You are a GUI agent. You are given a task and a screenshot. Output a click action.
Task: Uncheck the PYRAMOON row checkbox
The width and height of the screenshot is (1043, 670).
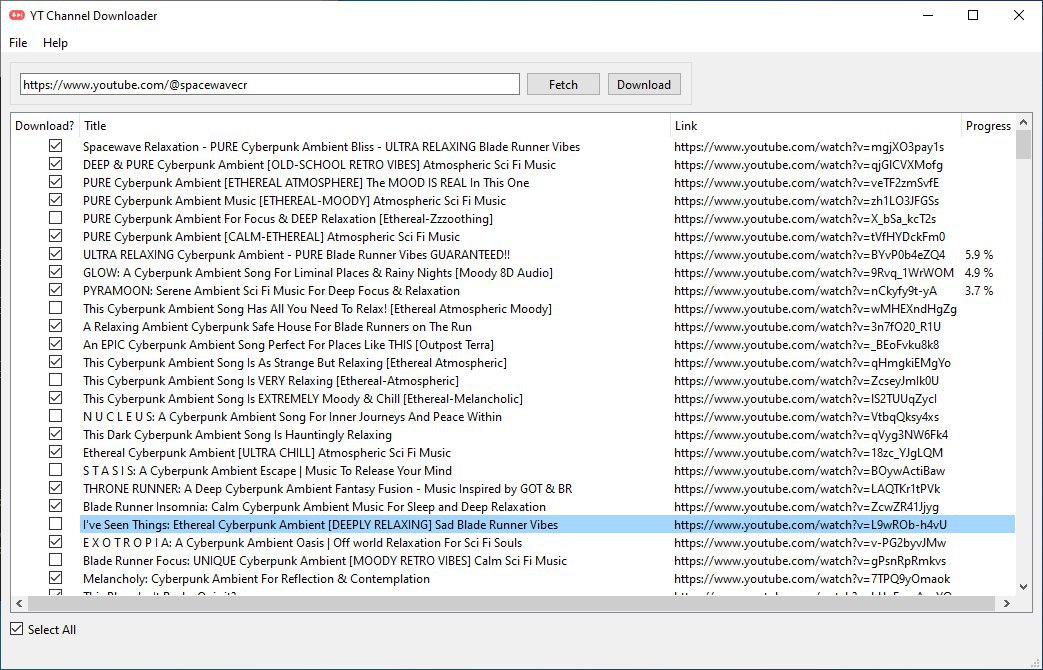coord(55,289)
